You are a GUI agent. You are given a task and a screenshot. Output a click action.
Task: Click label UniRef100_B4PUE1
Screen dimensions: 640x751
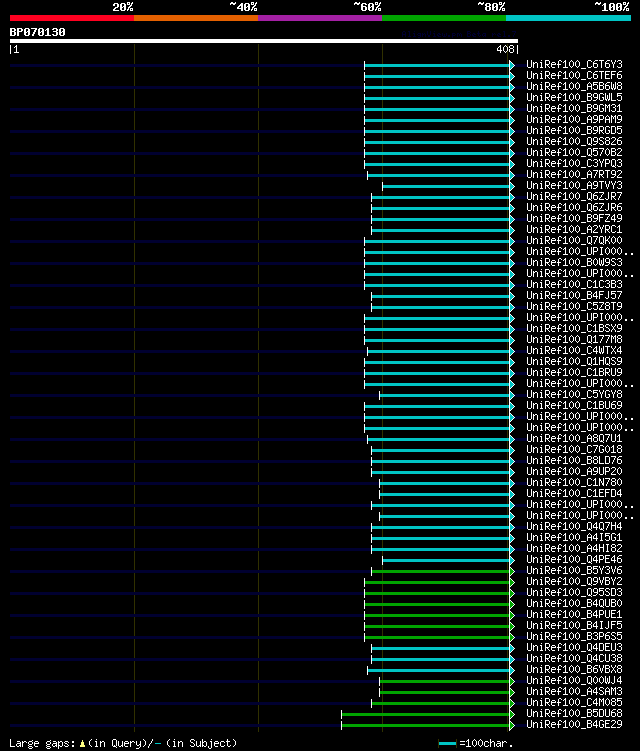click(x=574, y=615)
